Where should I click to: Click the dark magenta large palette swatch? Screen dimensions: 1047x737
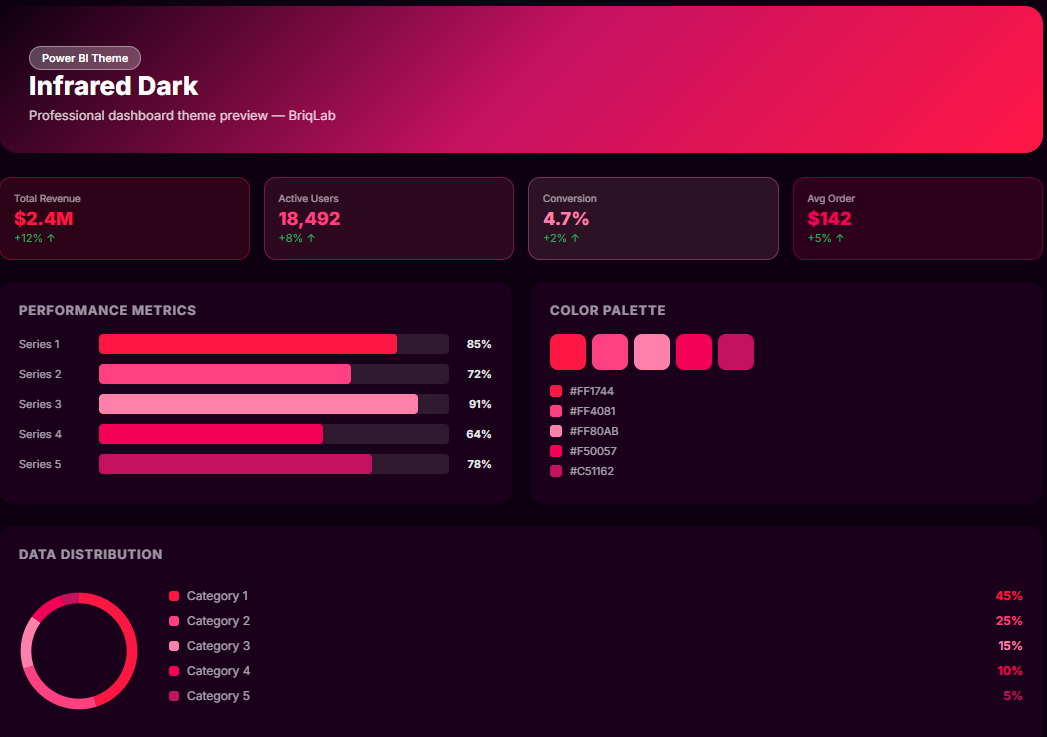(736, 352)
